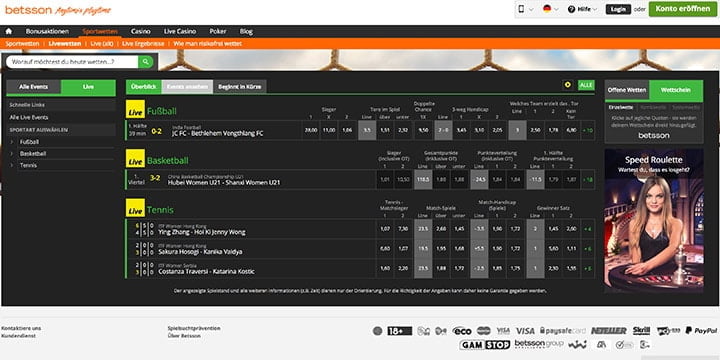Viewport: 720px width, 360px height.
Task: Click the eco payment logo
Action: [x=462, y=331]
